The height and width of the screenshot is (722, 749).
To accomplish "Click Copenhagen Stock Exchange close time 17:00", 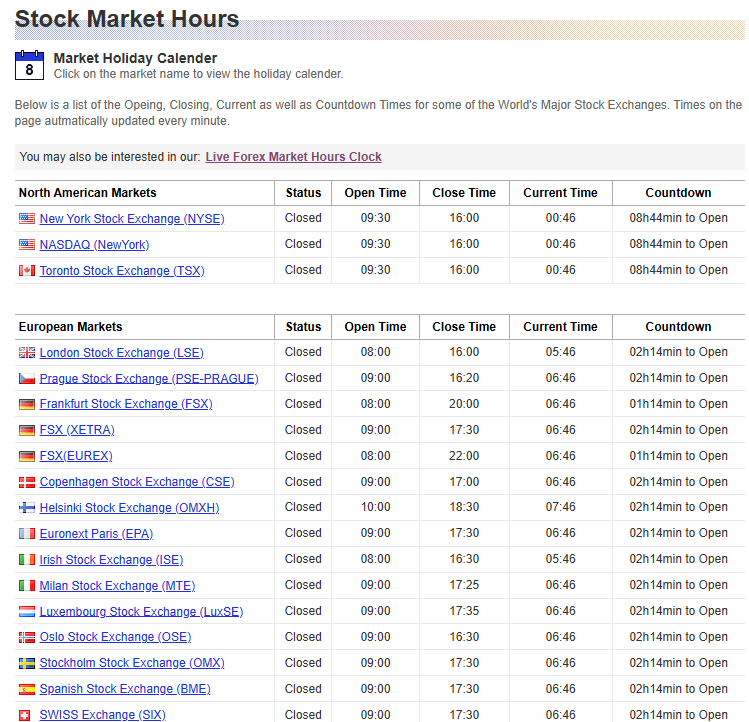I will point(464,482).
